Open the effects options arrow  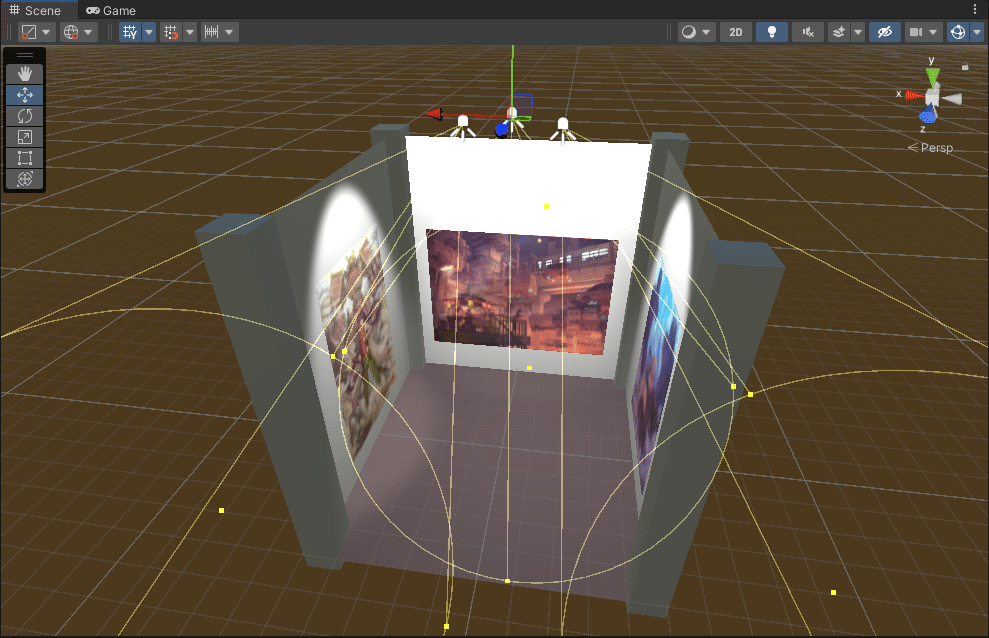pos(858,32)
